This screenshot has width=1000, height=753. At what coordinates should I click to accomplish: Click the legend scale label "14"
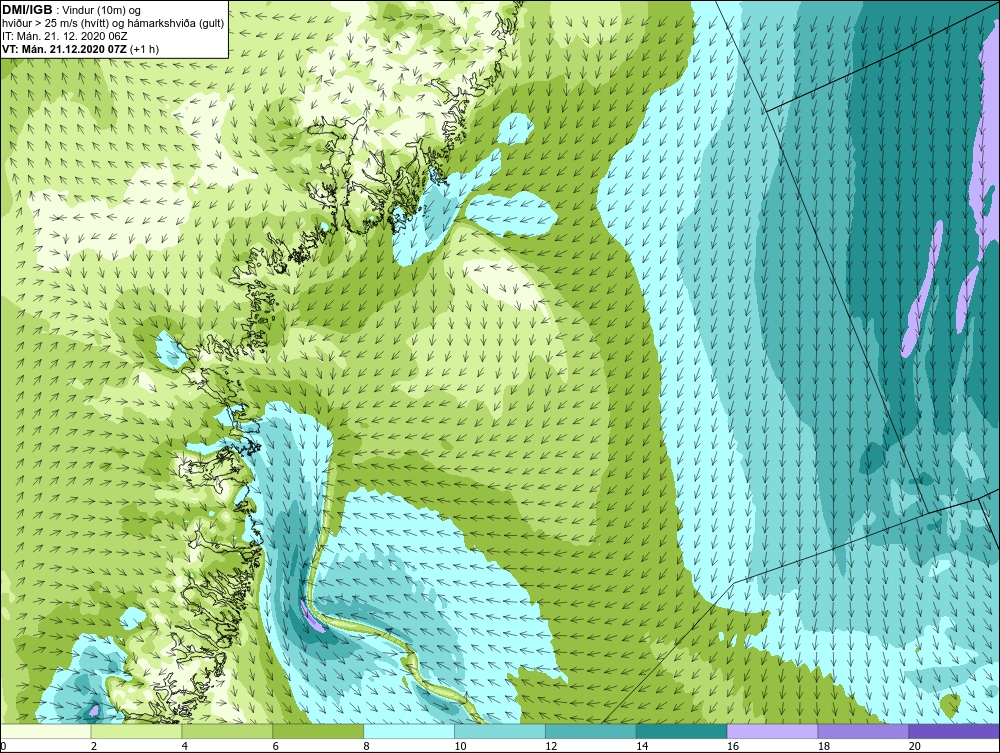(x=642, y=746)
